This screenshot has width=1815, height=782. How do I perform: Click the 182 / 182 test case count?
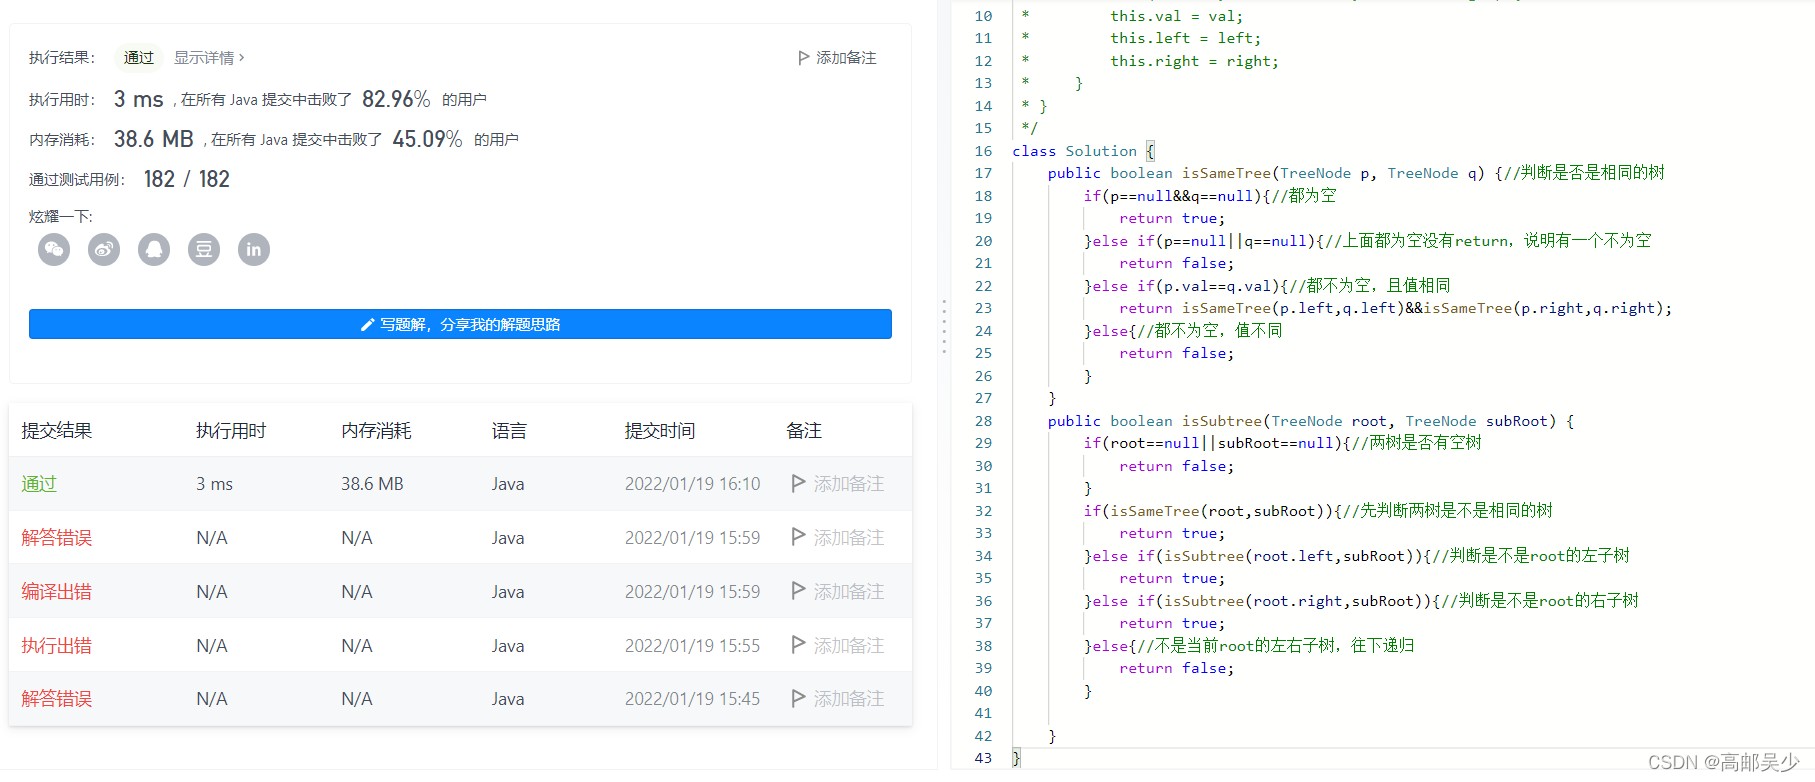187,179
